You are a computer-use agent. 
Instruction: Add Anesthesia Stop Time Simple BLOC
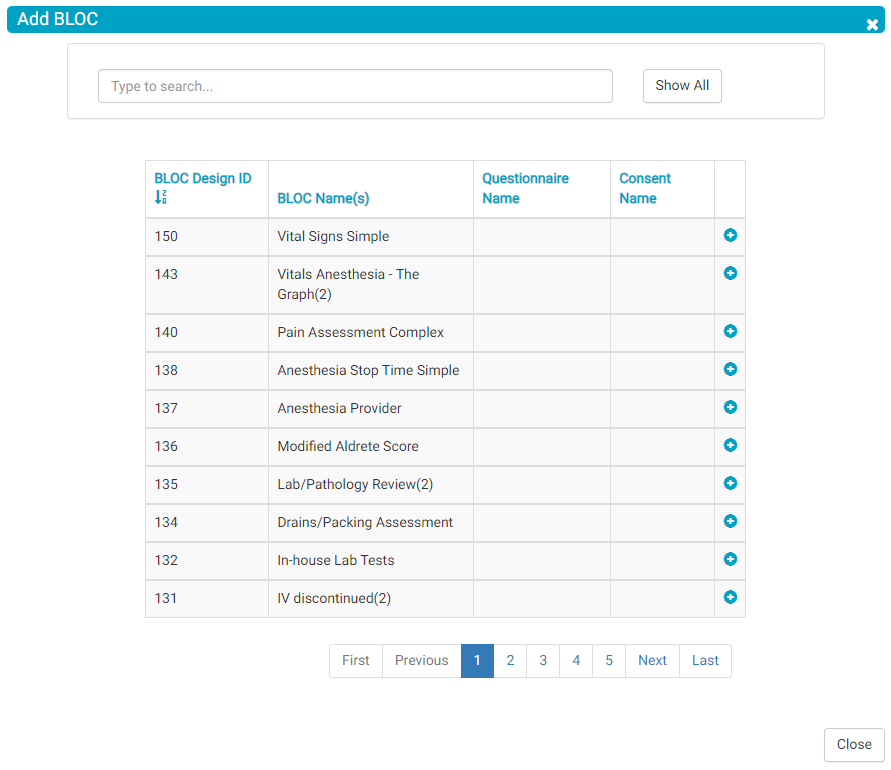(730, 369)
